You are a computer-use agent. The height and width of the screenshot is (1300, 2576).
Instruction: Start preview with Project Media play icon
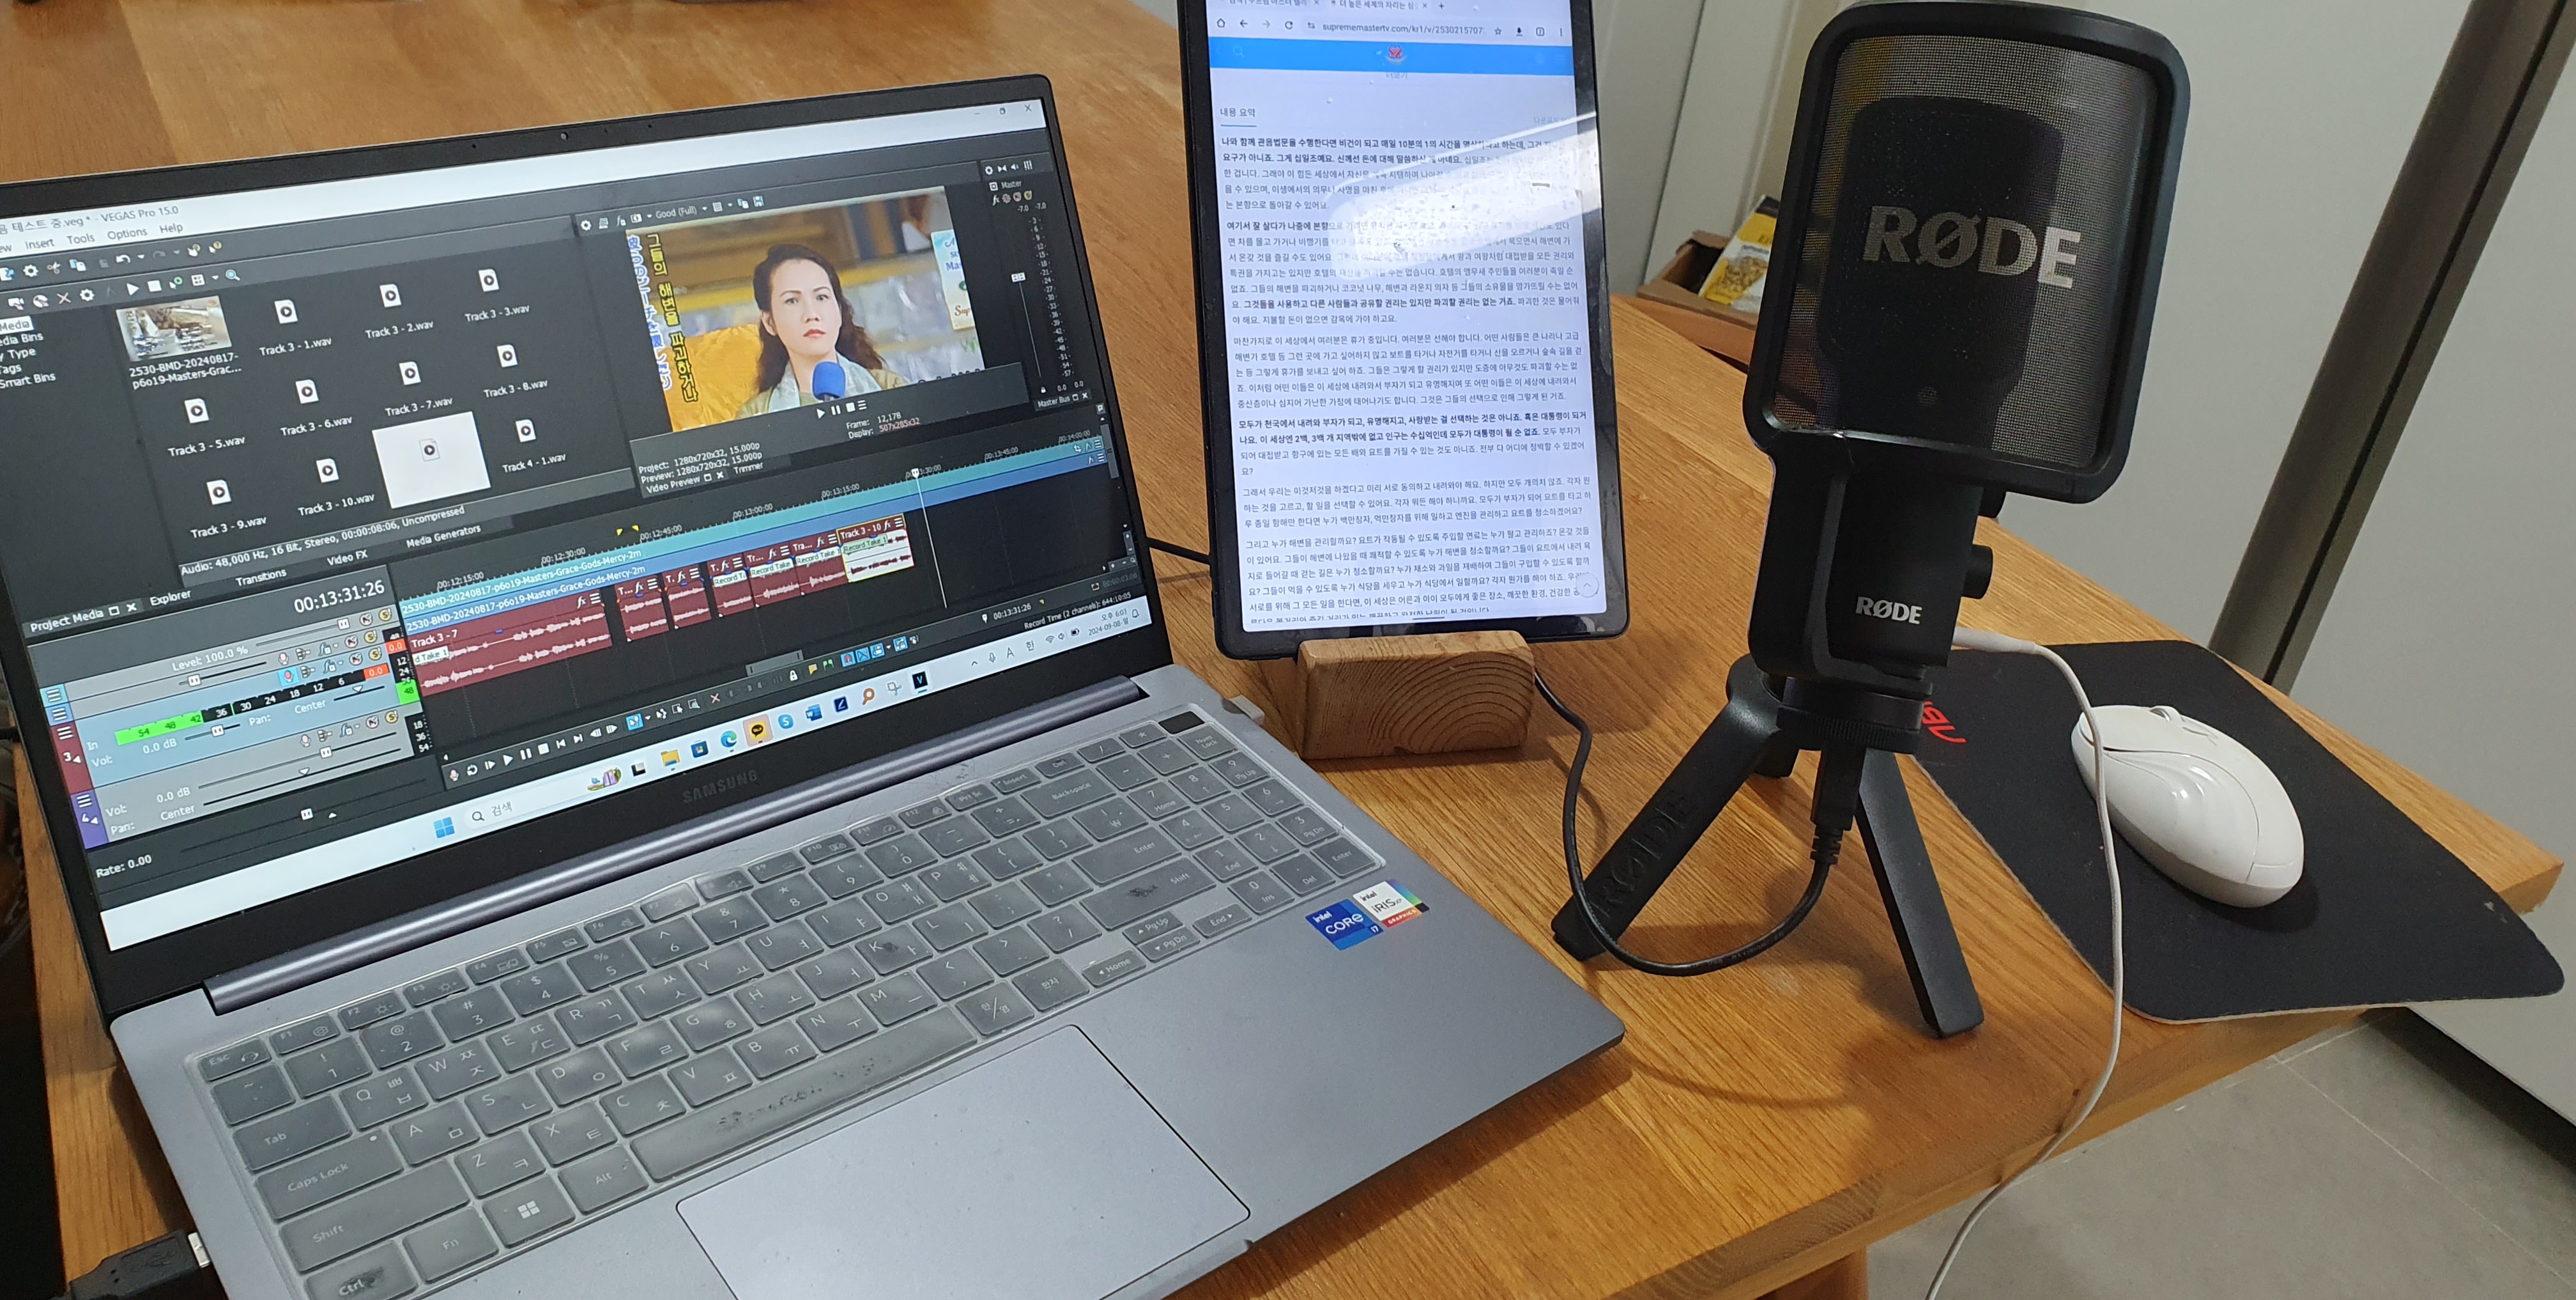pos(132,289)
